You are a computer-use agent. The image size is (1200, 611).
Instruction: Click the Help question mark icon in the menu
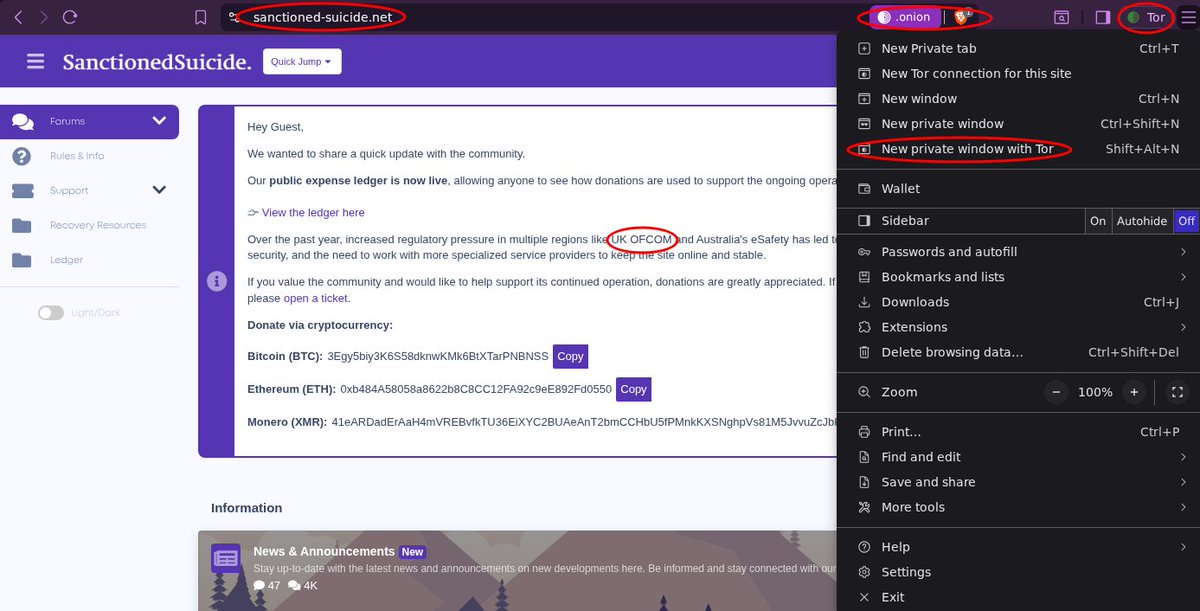tap(864, 547)
